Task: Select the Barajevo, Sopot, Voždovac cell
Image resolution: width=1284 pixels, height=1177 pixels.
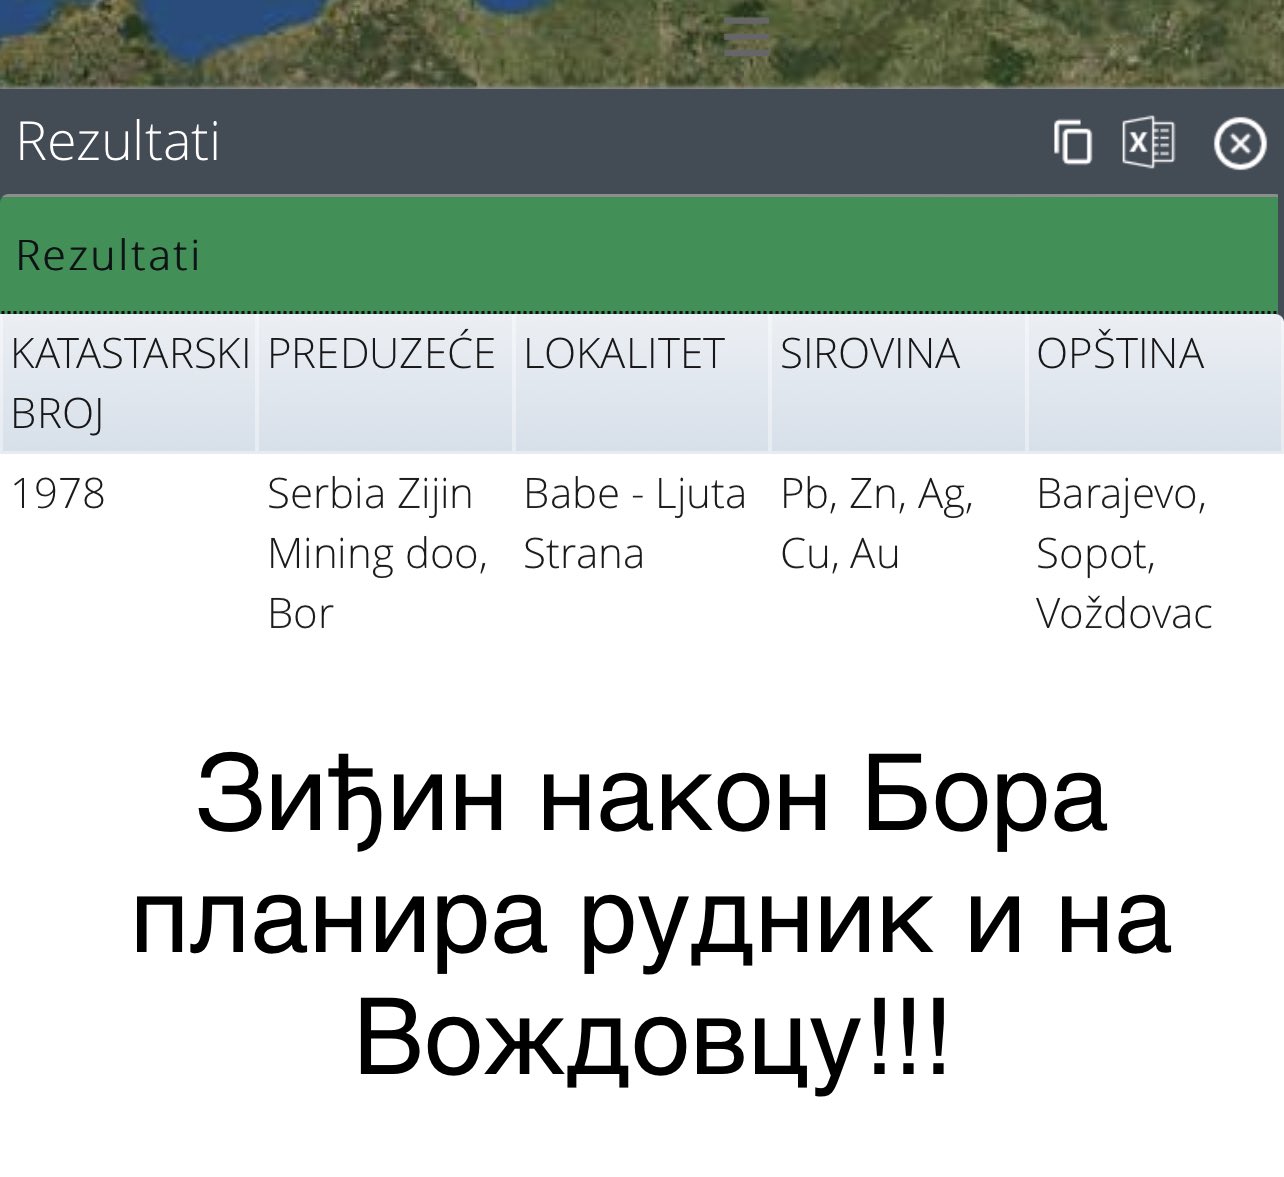Action: [1155, 553]
